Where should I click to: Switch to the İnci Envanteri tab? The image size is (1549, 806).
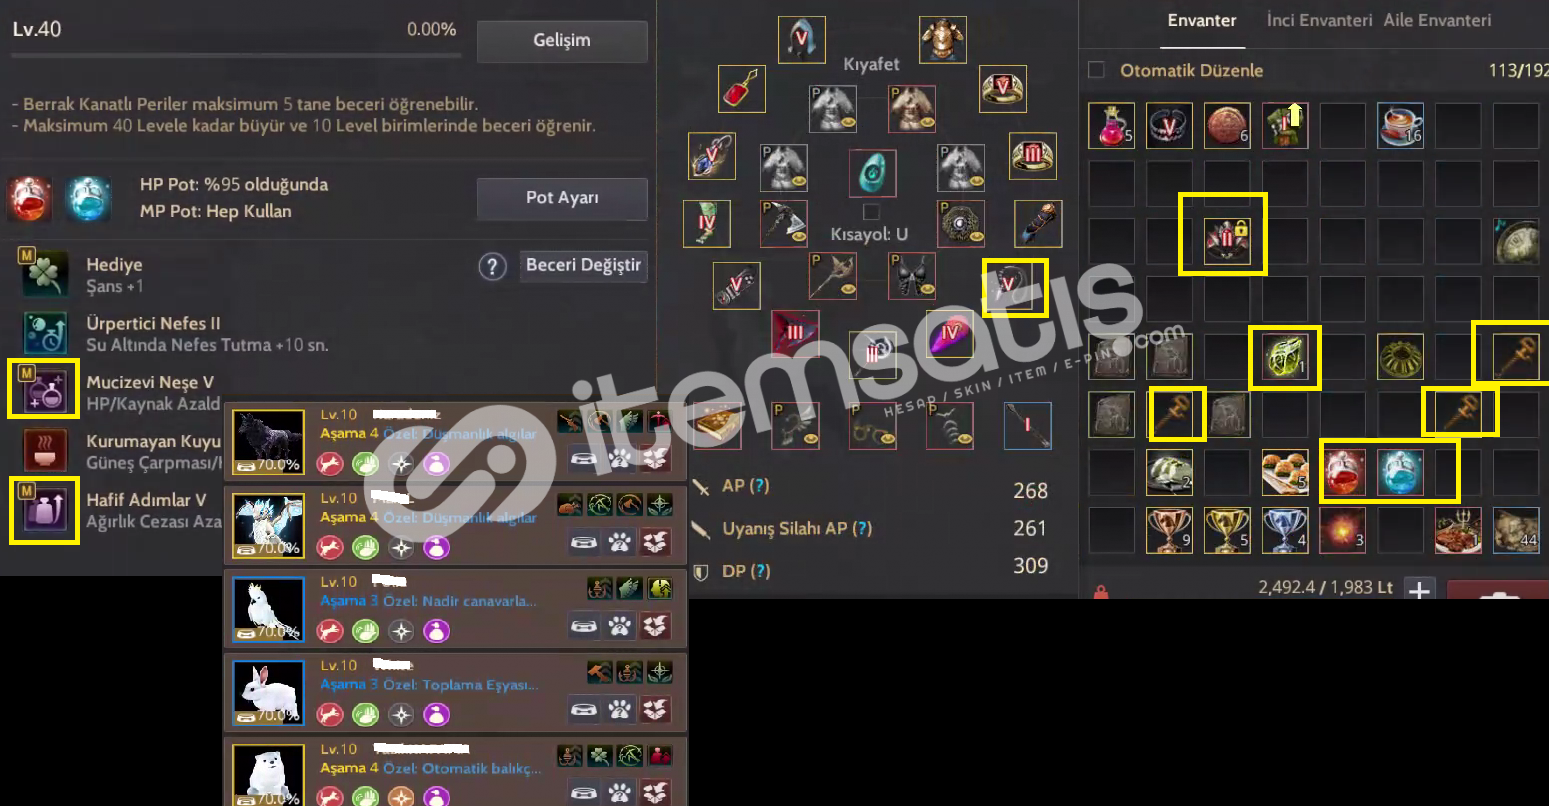[x=1319, y=20]
